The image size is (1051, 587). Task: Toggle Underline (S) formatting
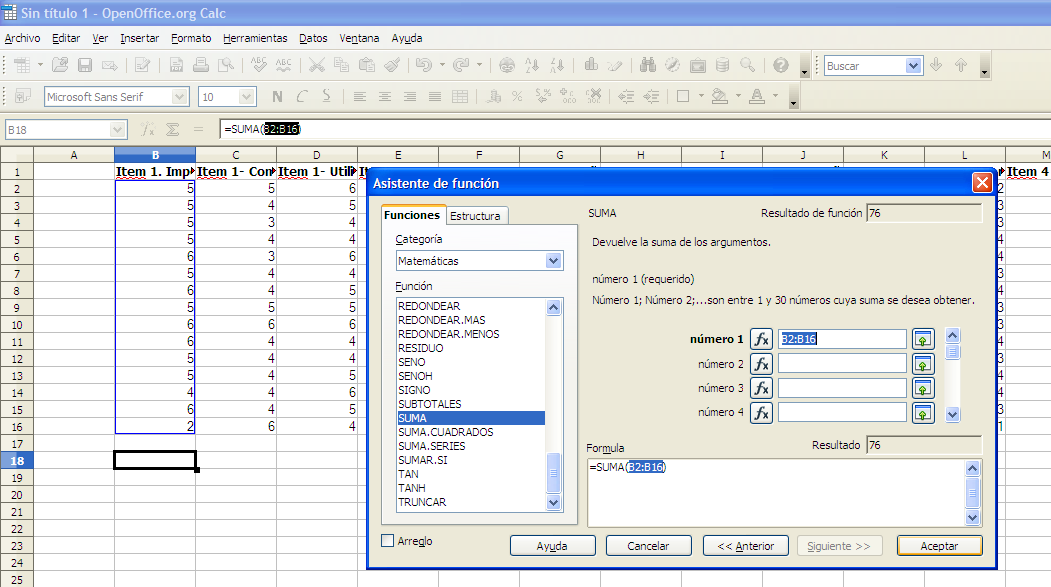(326, 96)
